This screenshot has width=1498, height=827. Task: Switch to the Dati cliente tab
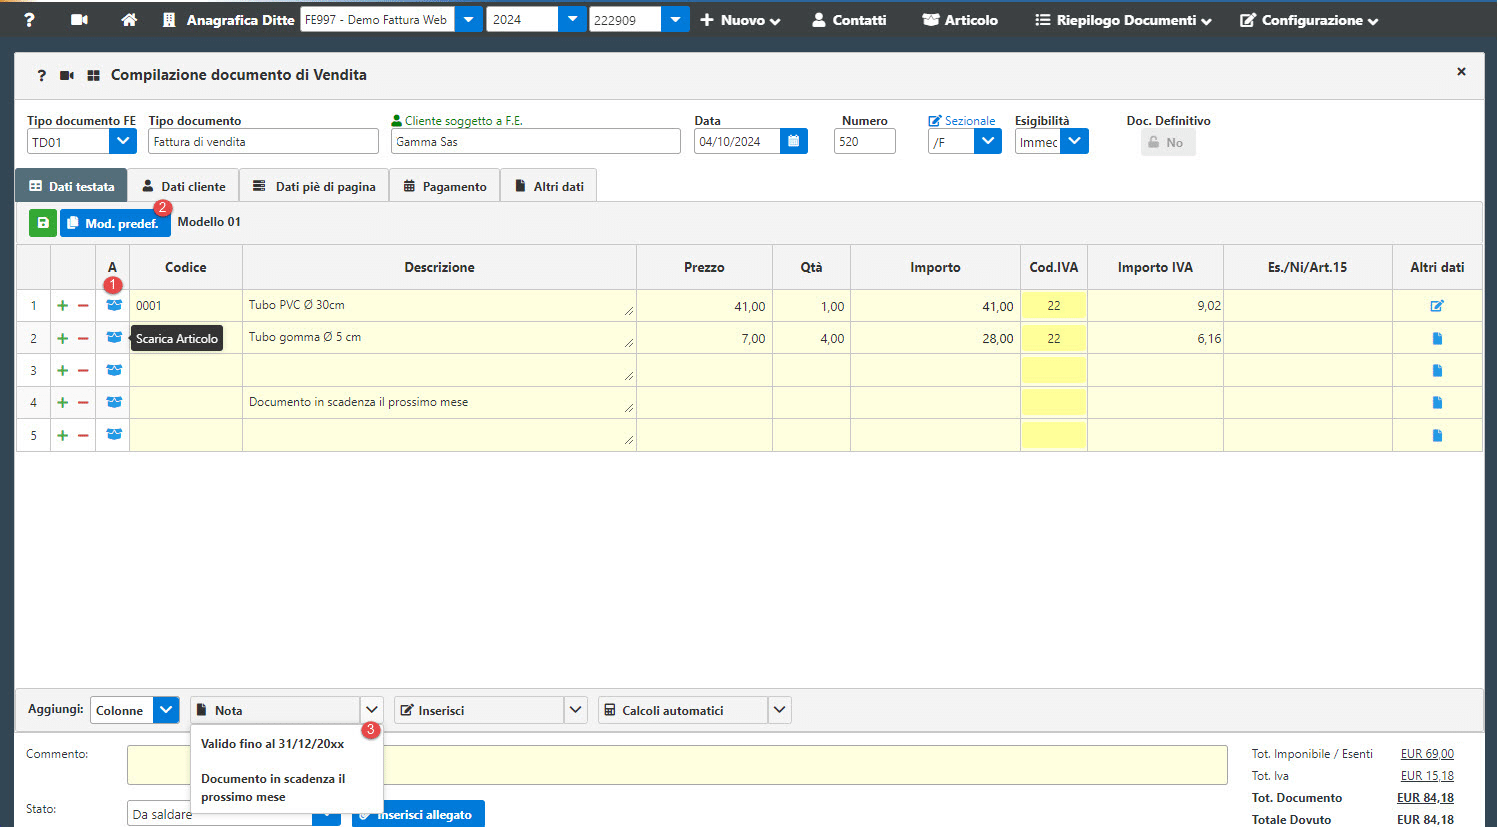click(x=184, y=187)
